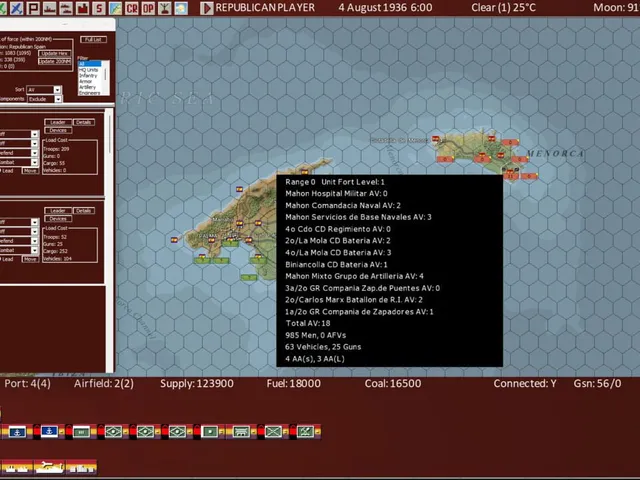Screen dimensions: 640x480
Task: Click the Connected: Y status text
Action: (x=525, y=384)
